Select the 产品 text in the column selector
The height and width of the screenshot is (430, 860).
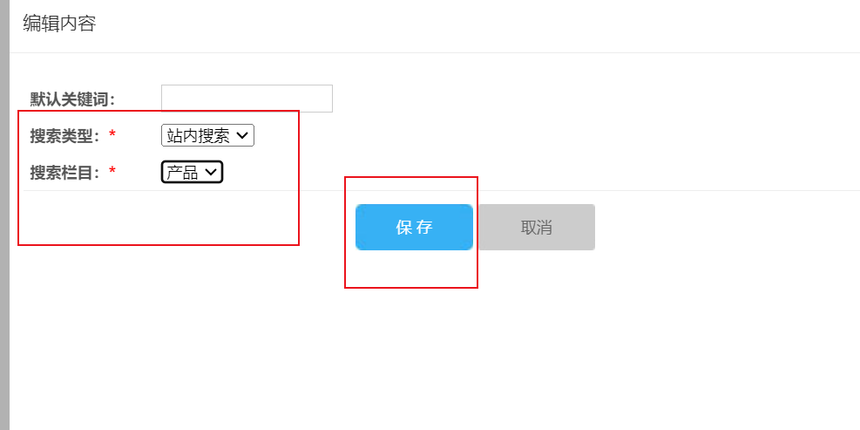(x=182, y=172)
